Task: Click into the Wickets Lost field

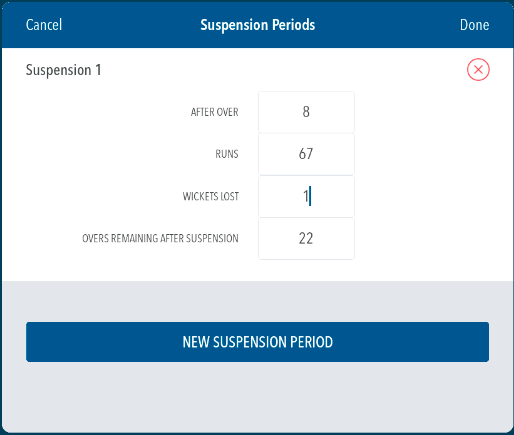Action: [x=306, y=196]
